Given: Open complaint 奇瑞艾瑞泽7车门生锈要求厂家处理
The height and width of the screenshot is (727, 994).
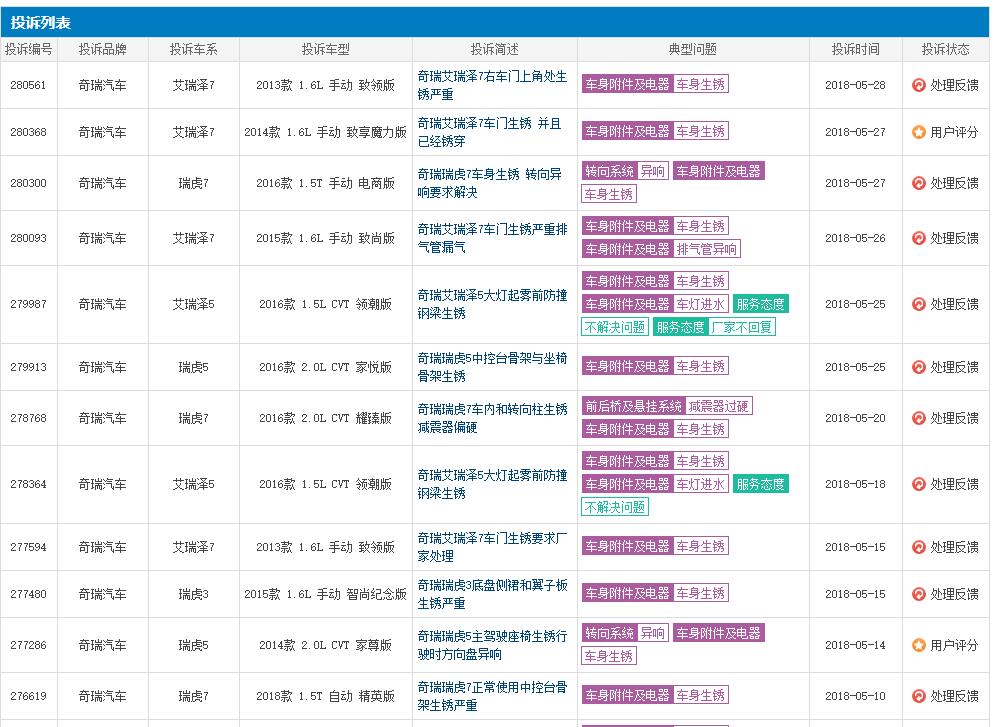Looking at the screenshot, I should [x=492, y=547].
